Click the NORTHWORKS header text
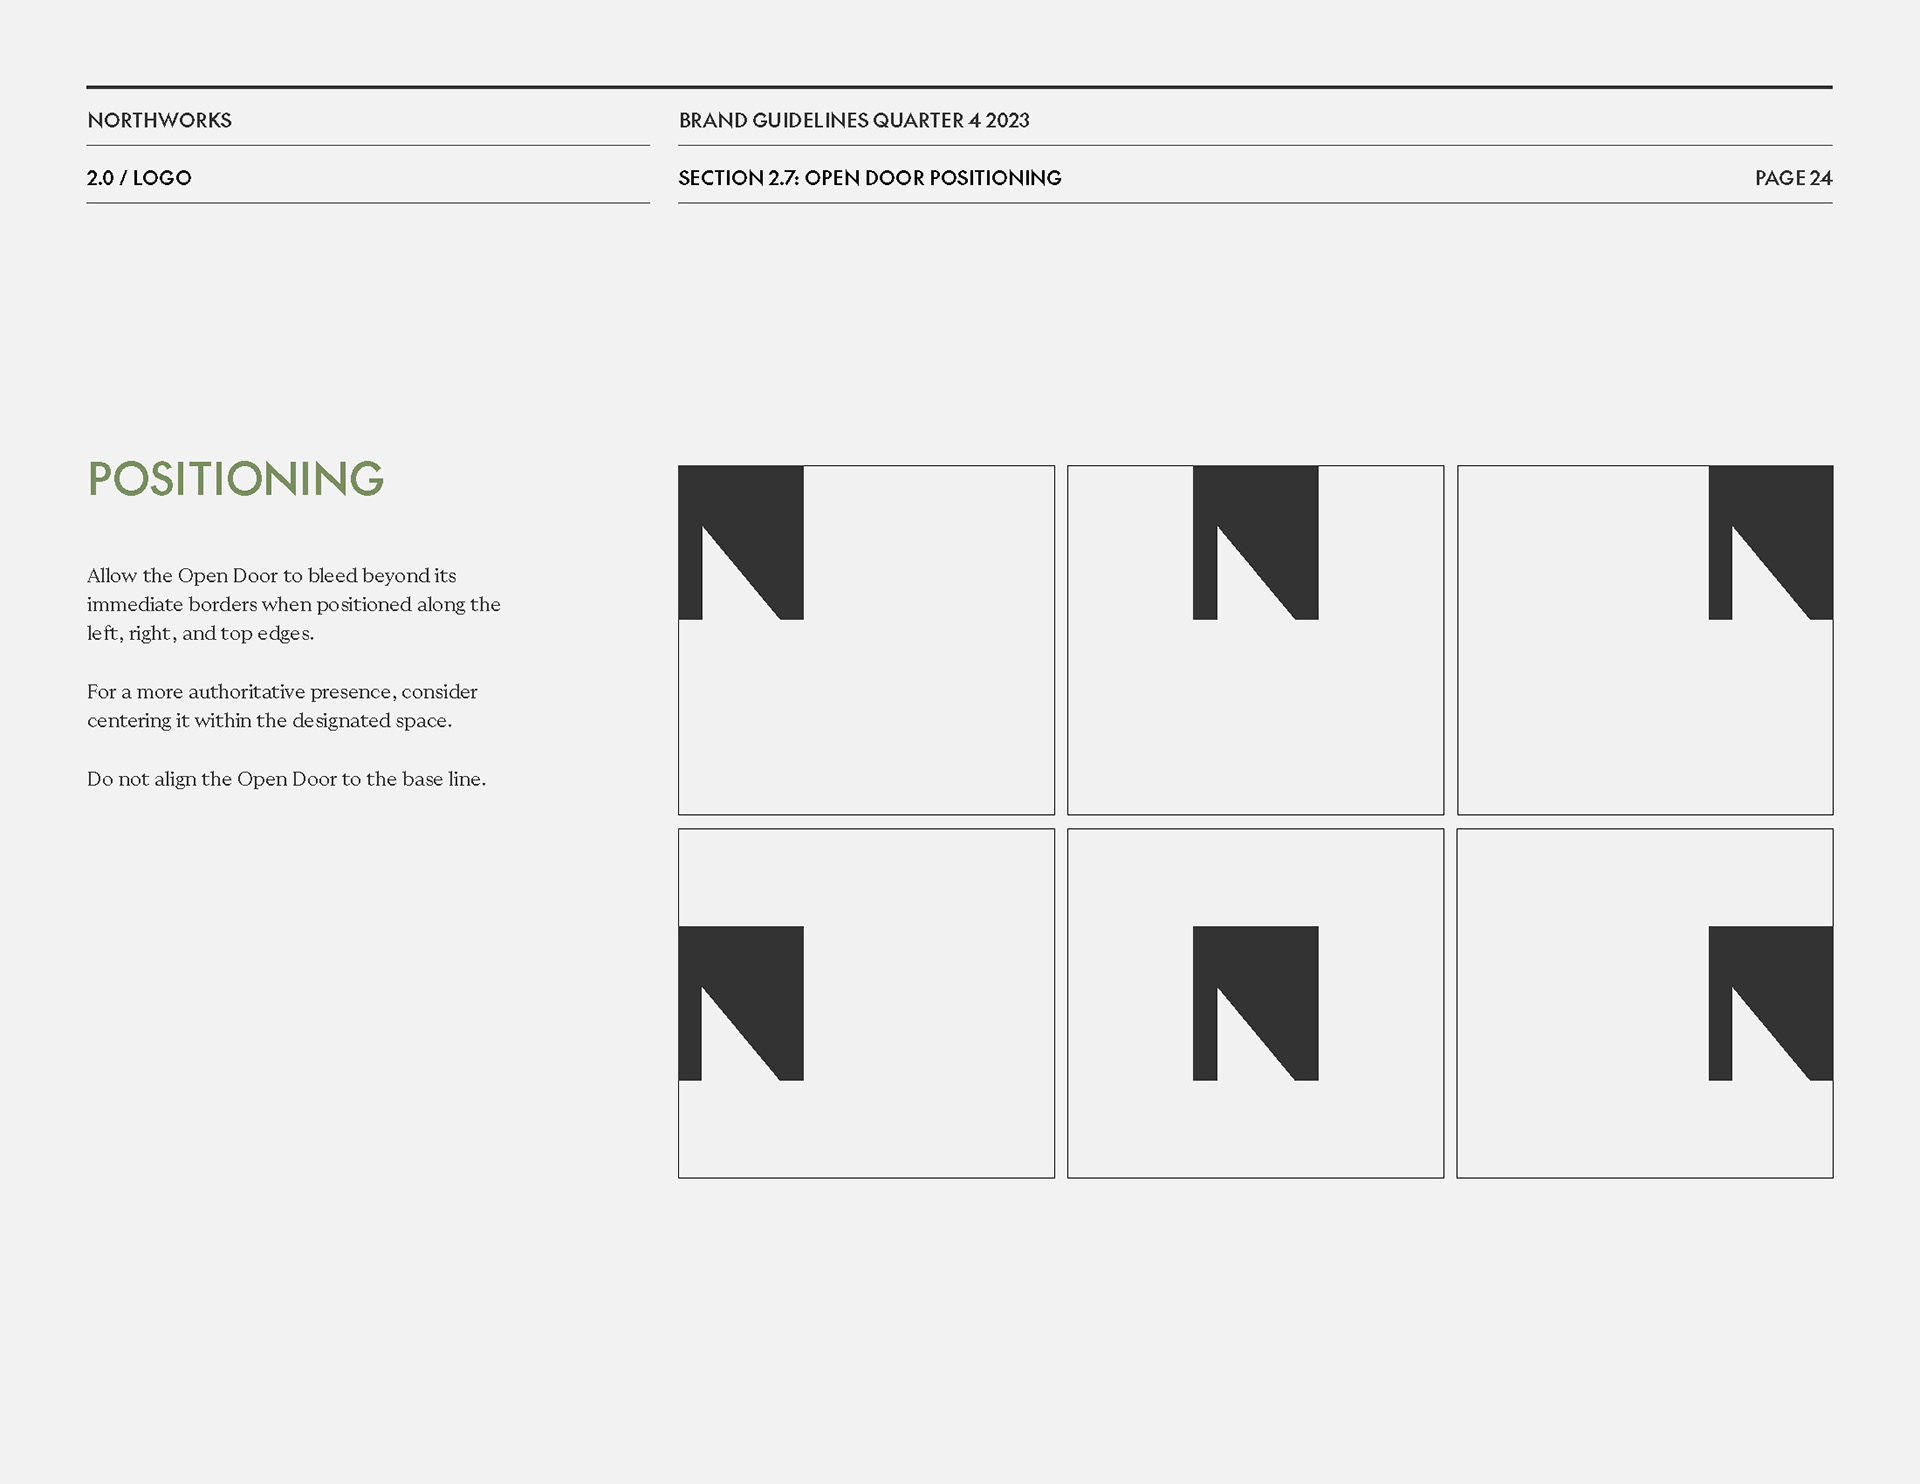This screenshot has height=1484, width=1920. (x=159, y=120)
